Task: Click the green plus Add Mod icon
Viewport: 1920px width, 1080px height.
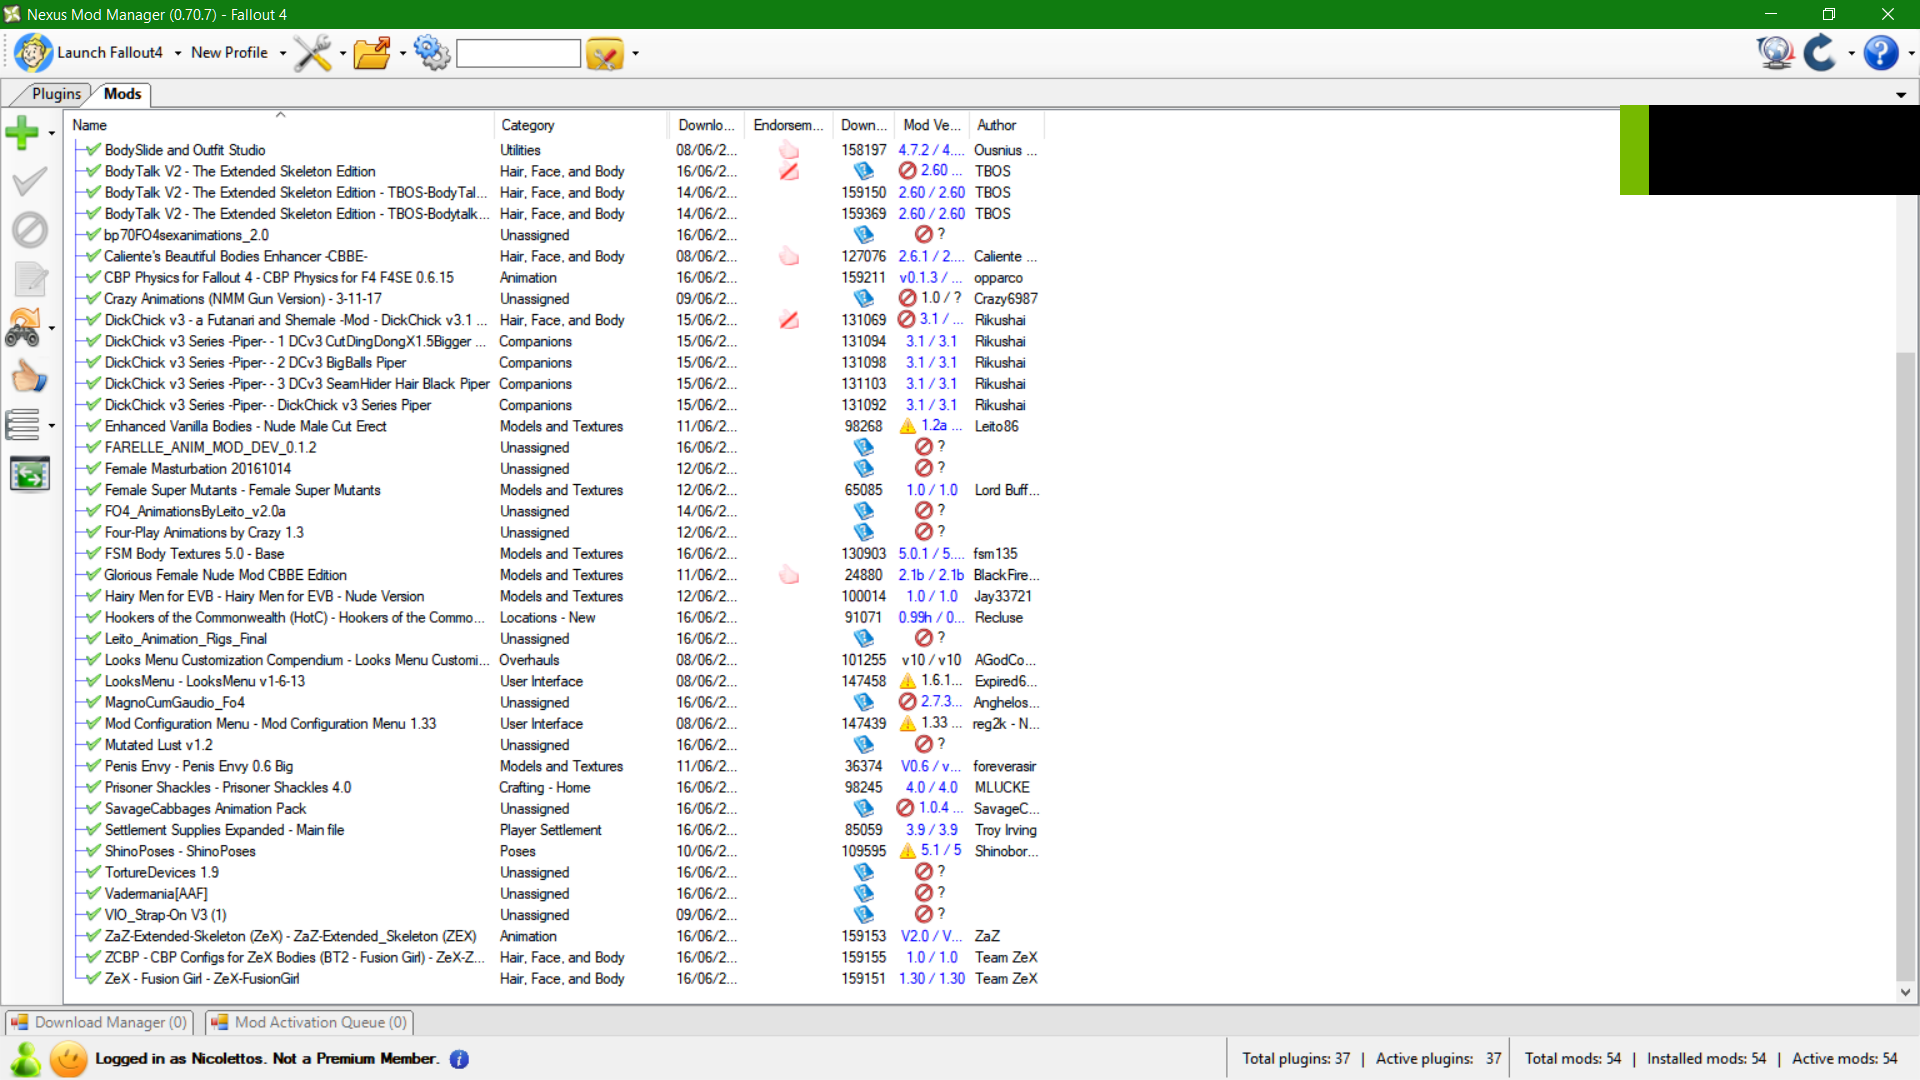Action: (22, 132)
